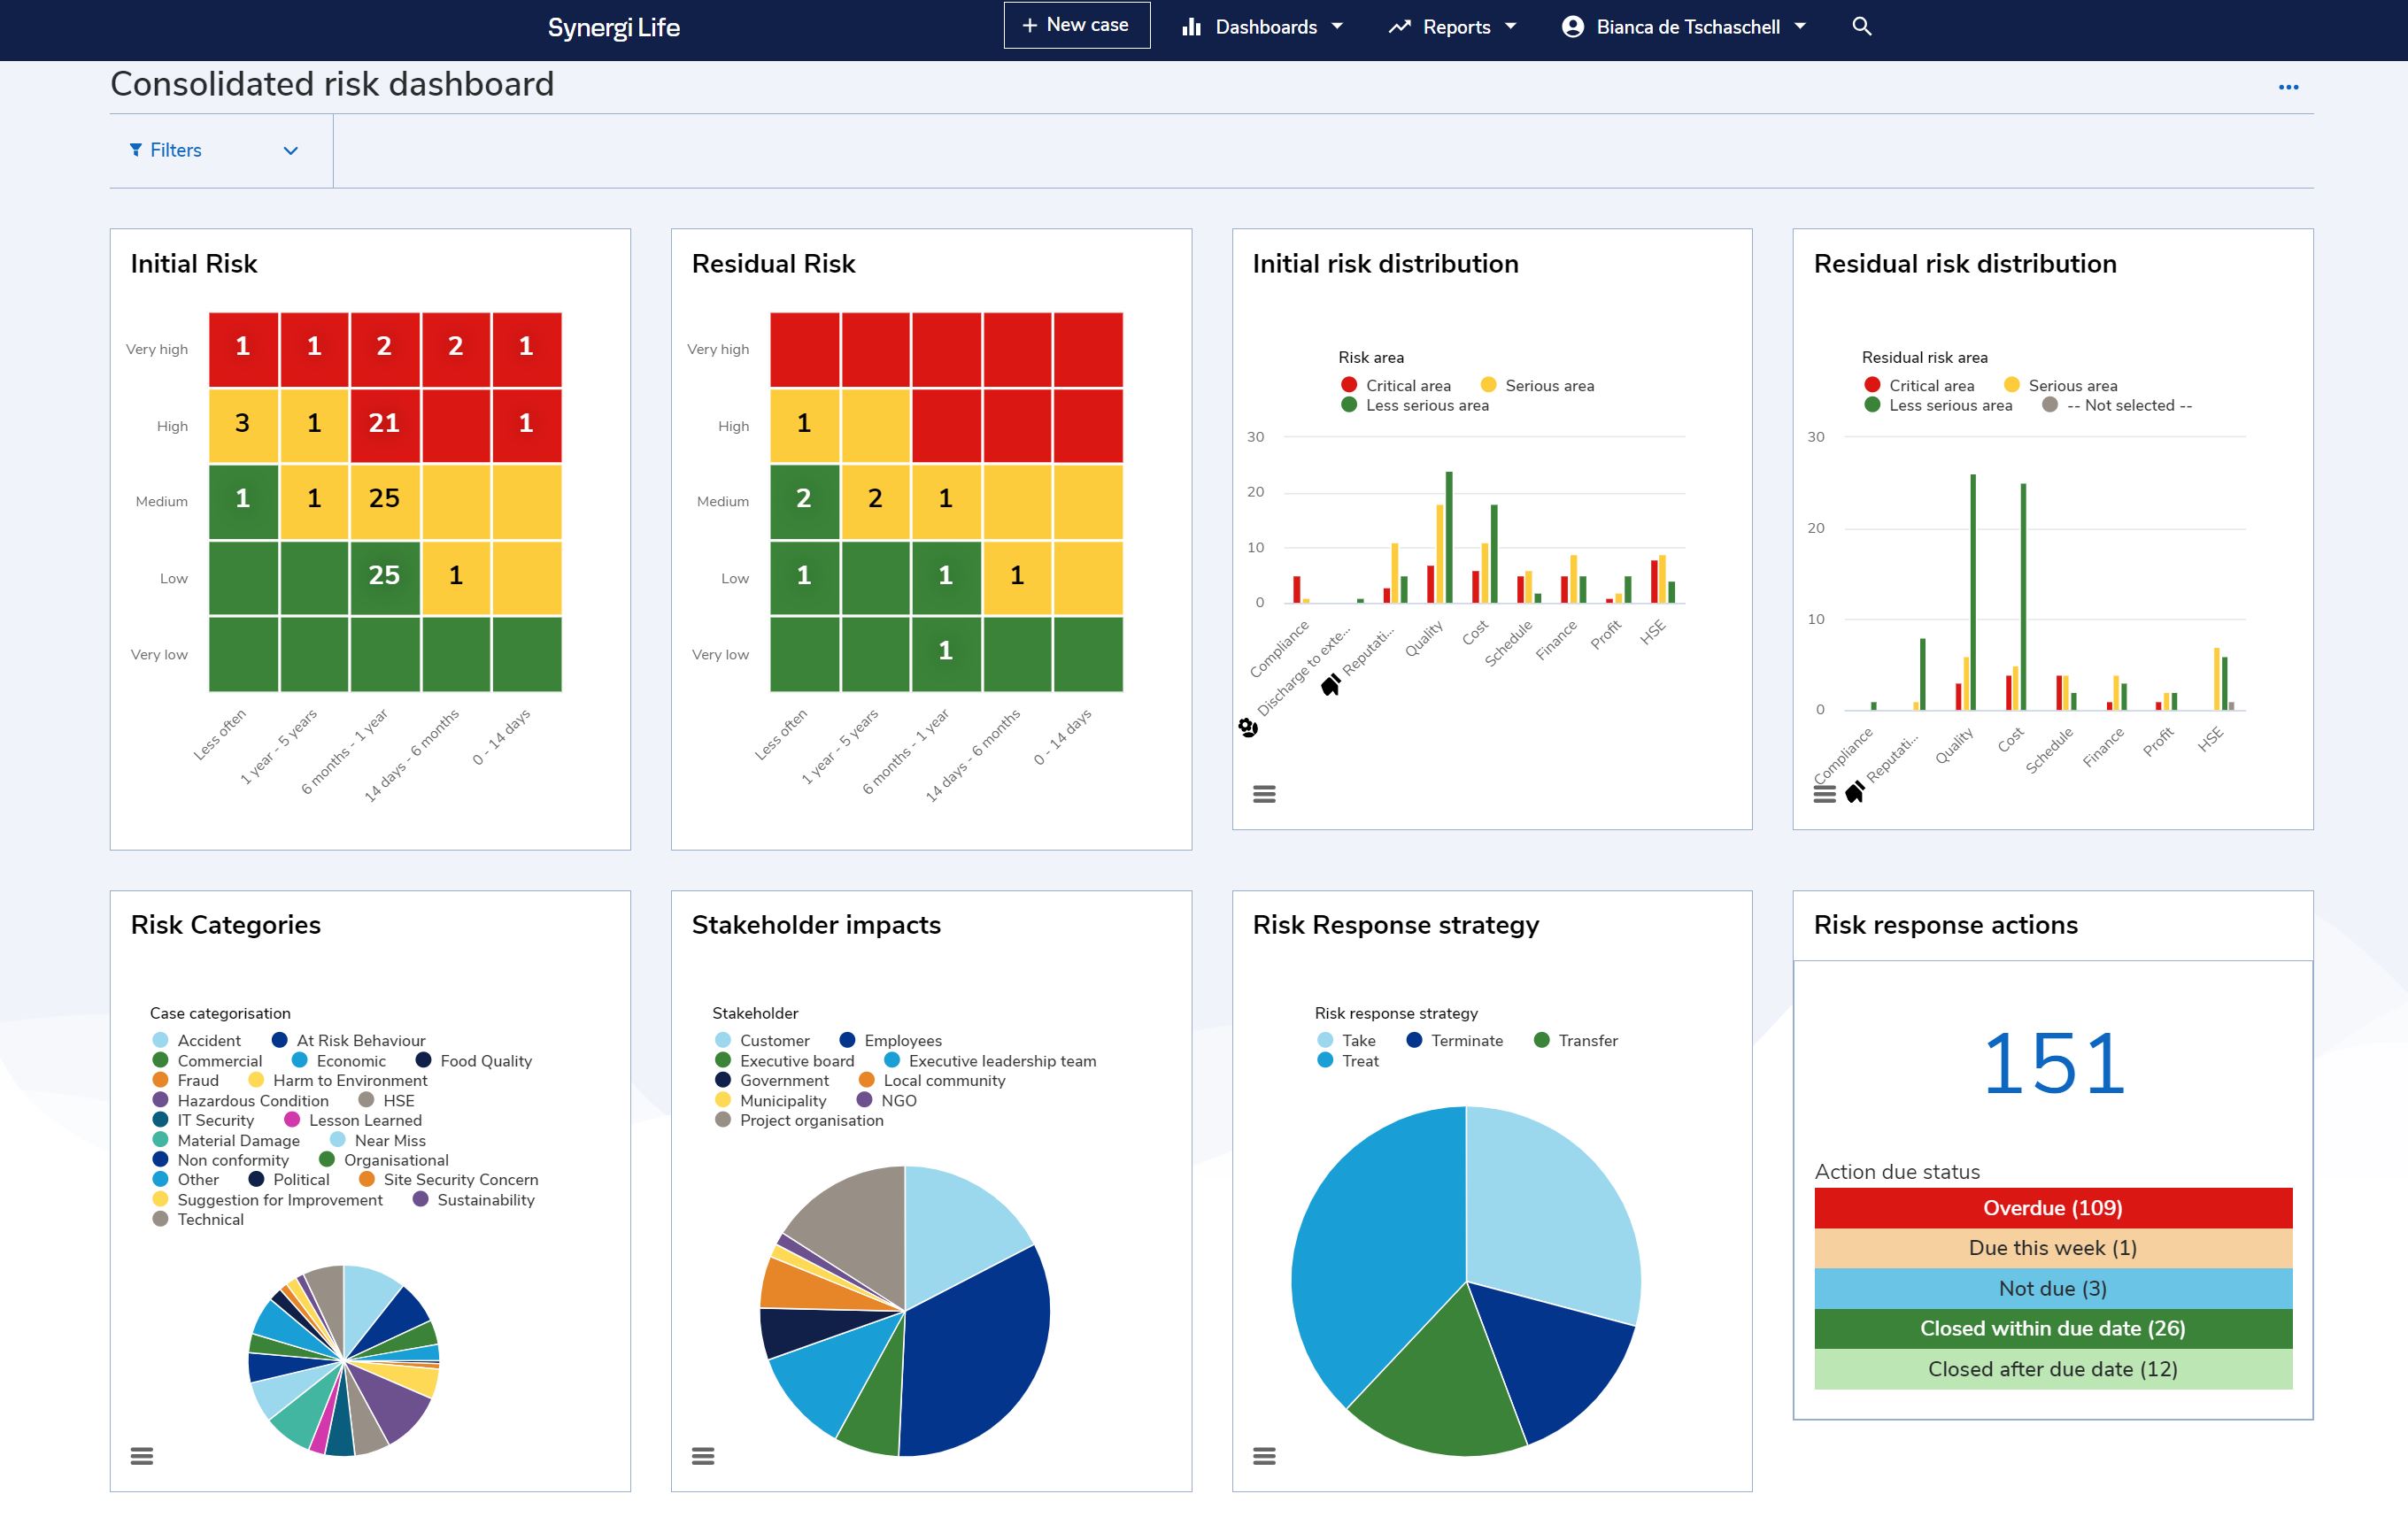Click the search magnifier in the top bar
The image size is (2408, 1517).
pos(1862,26)
